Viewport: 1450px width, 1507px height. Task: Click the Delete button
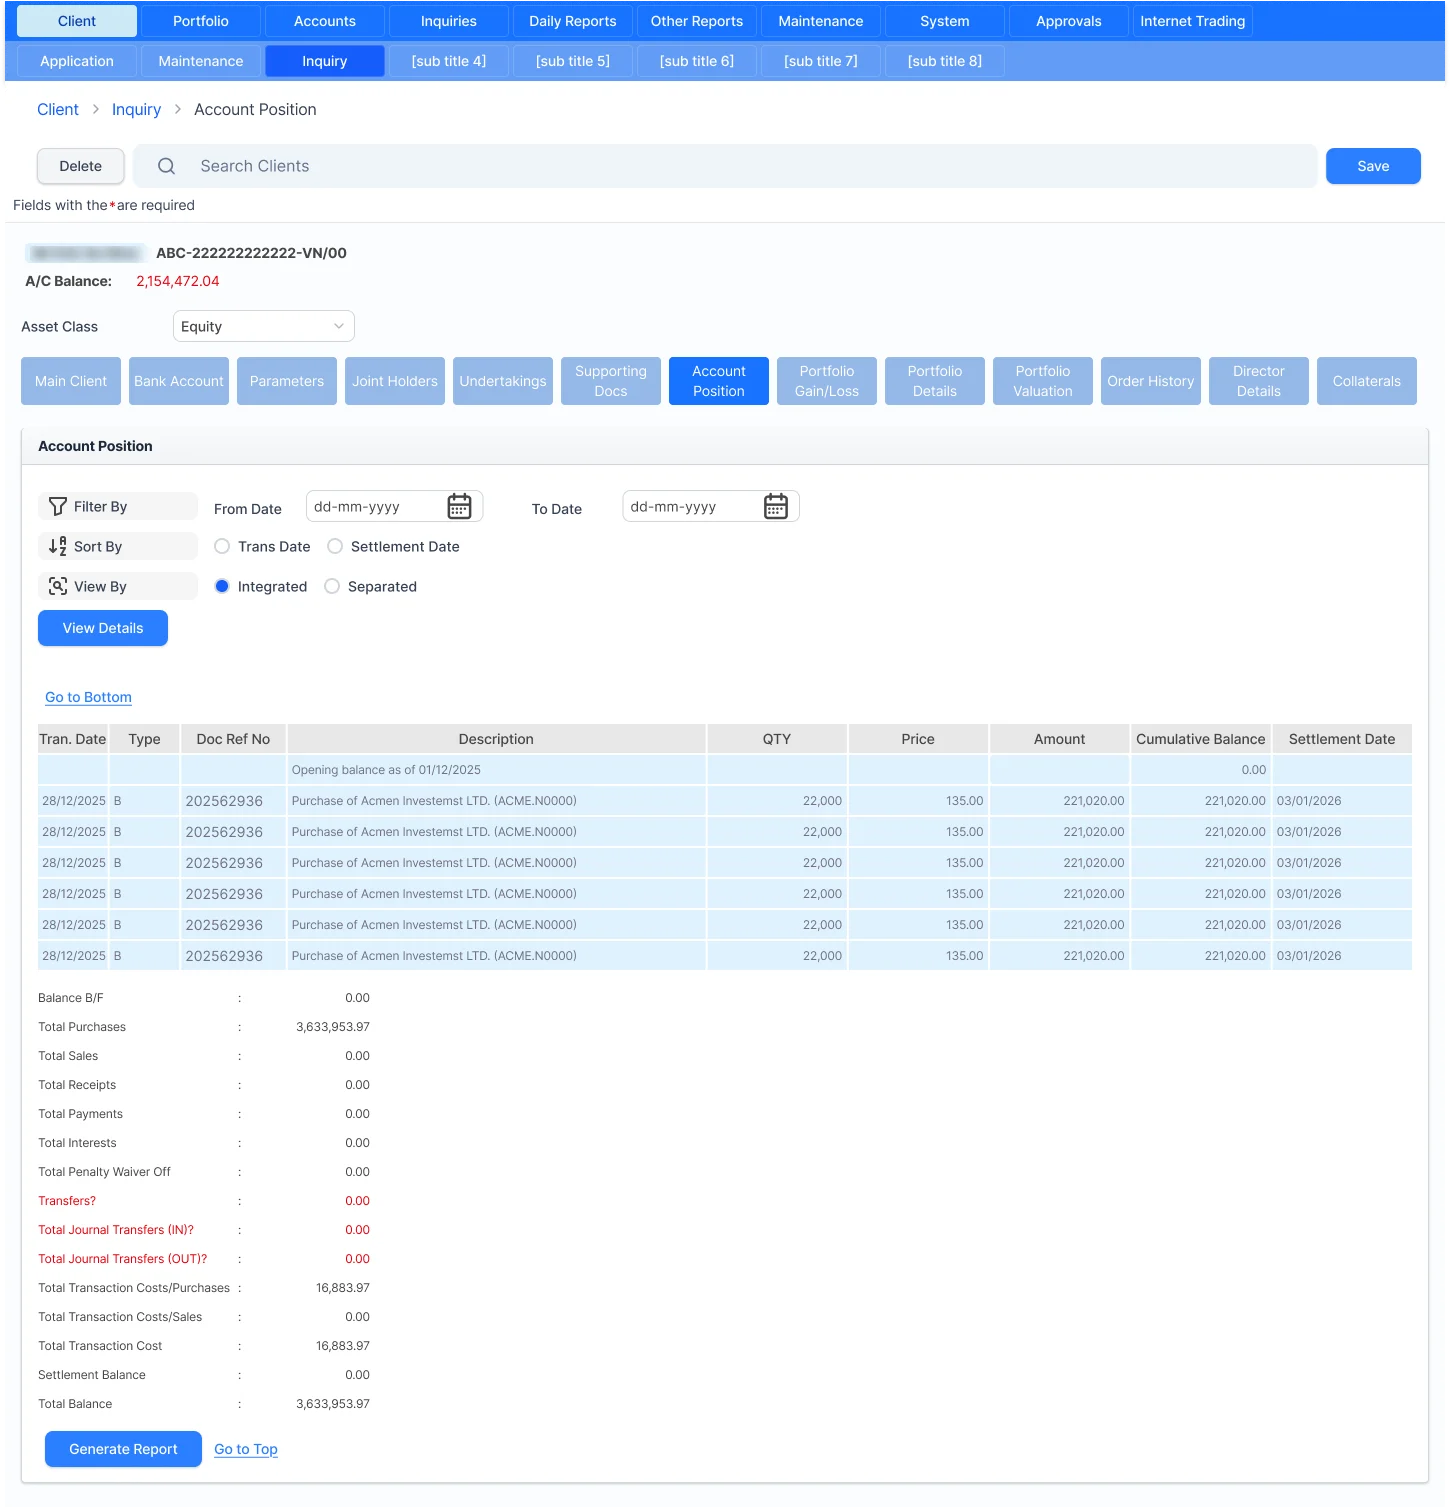click(x=81, y=166)
